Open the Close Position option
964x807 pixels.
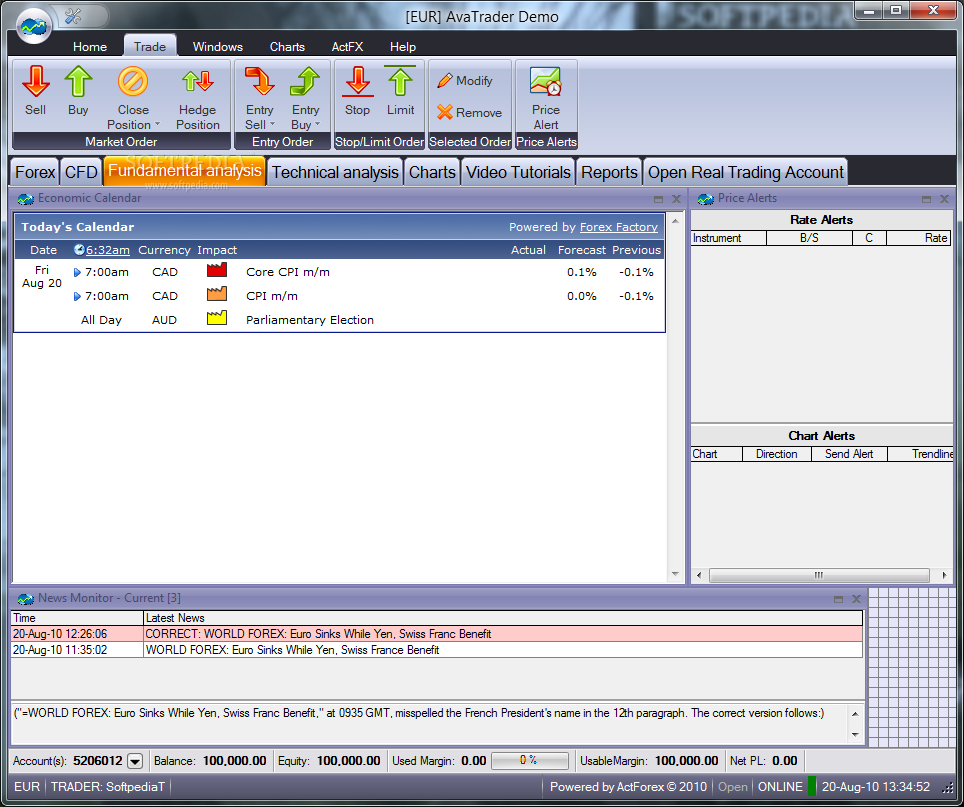133,97
